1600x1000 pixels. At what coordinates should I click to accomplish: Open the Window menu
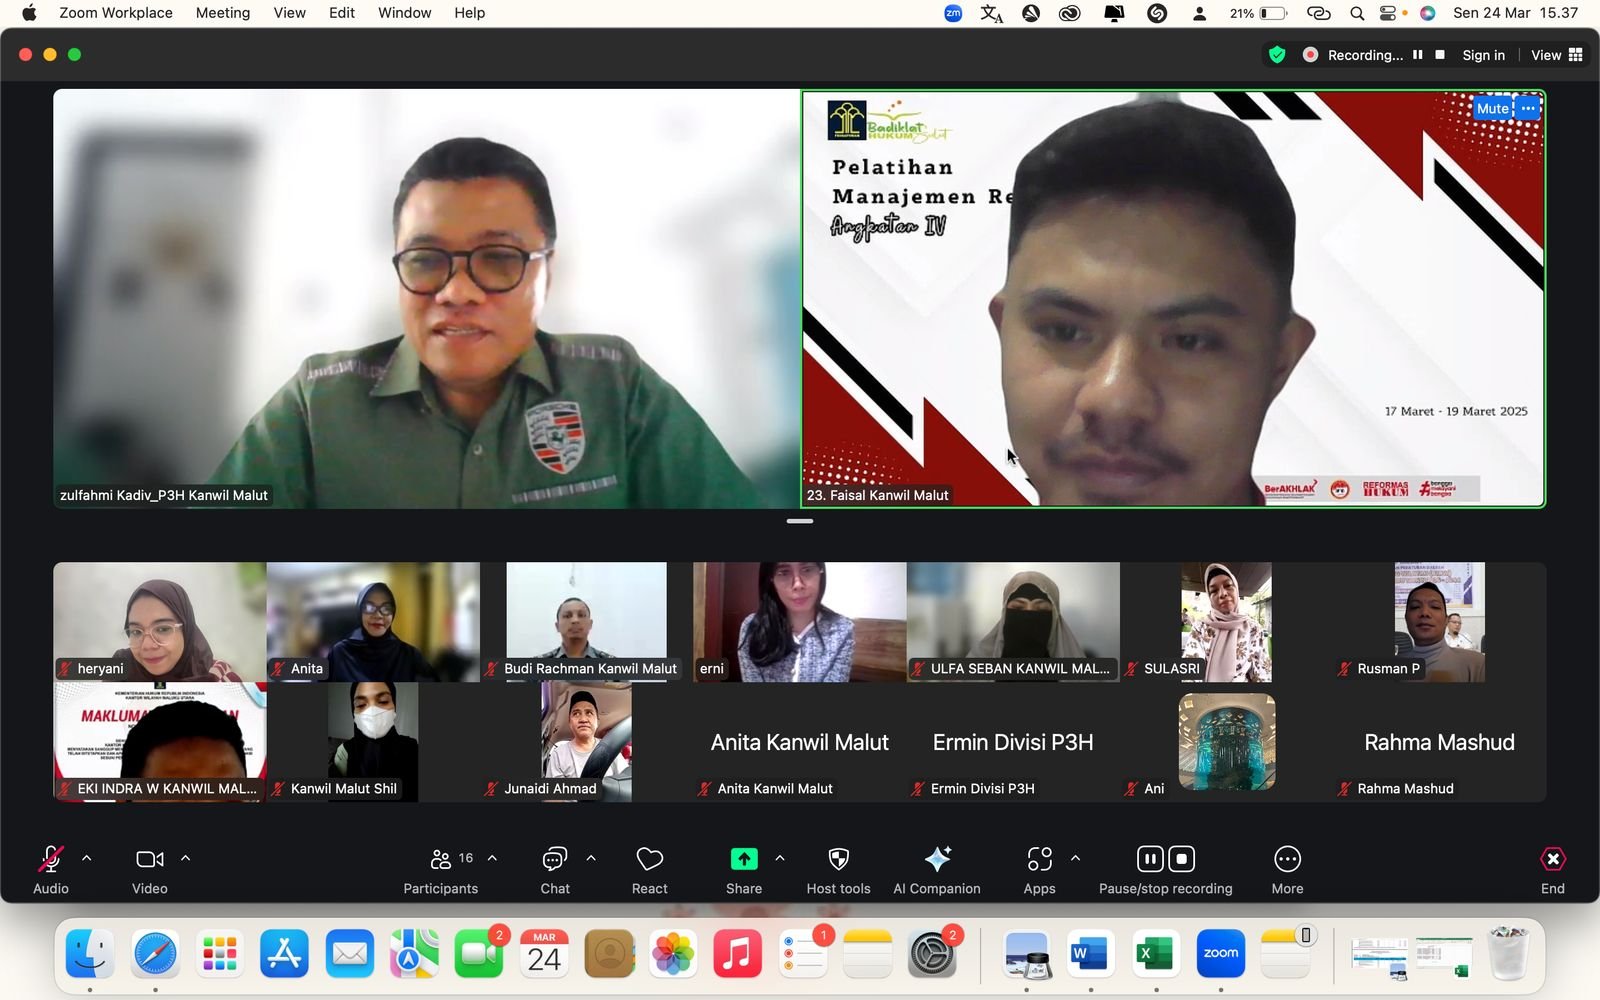tap(405, 13)
